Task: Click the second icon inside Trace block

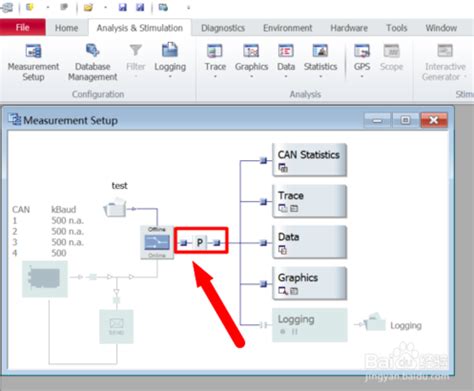Action: [294, 209]
